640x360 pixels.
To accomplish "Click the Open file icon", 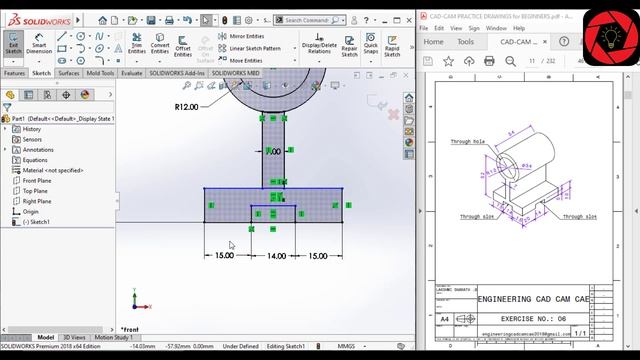I will [x=132, y=20].
